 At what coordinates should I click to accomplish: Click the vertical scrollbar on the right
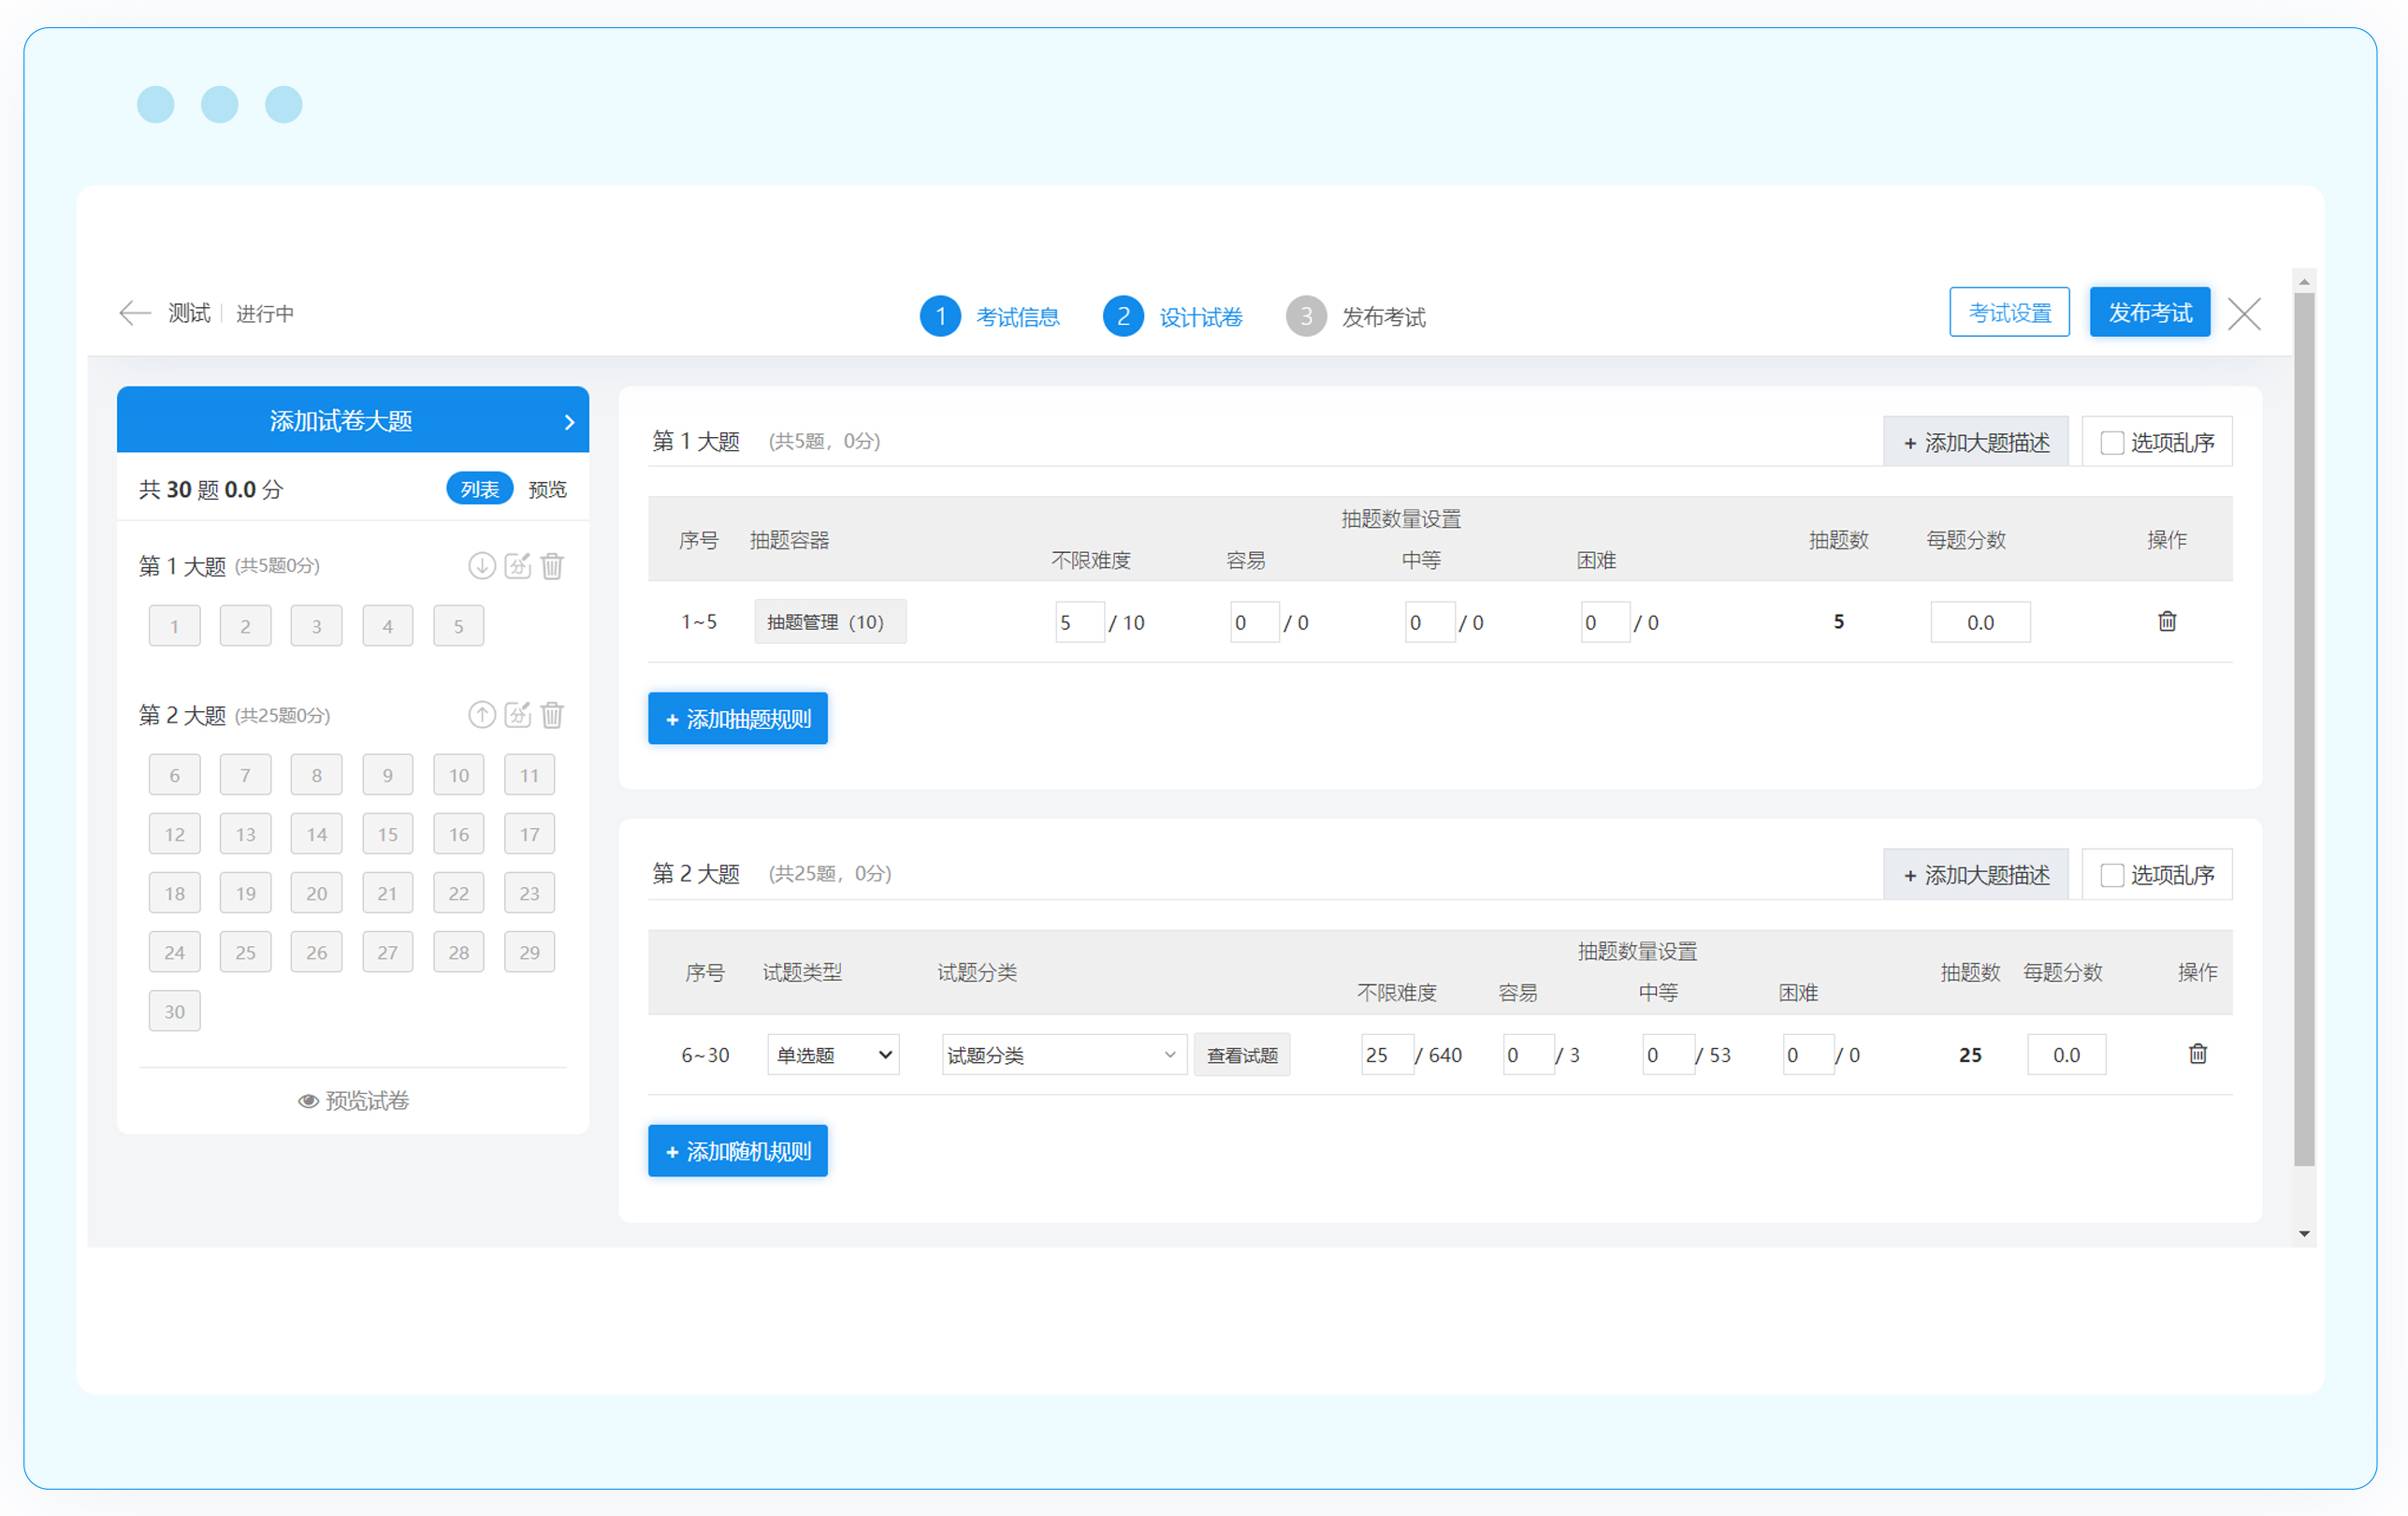click(x=2303, y=730)
